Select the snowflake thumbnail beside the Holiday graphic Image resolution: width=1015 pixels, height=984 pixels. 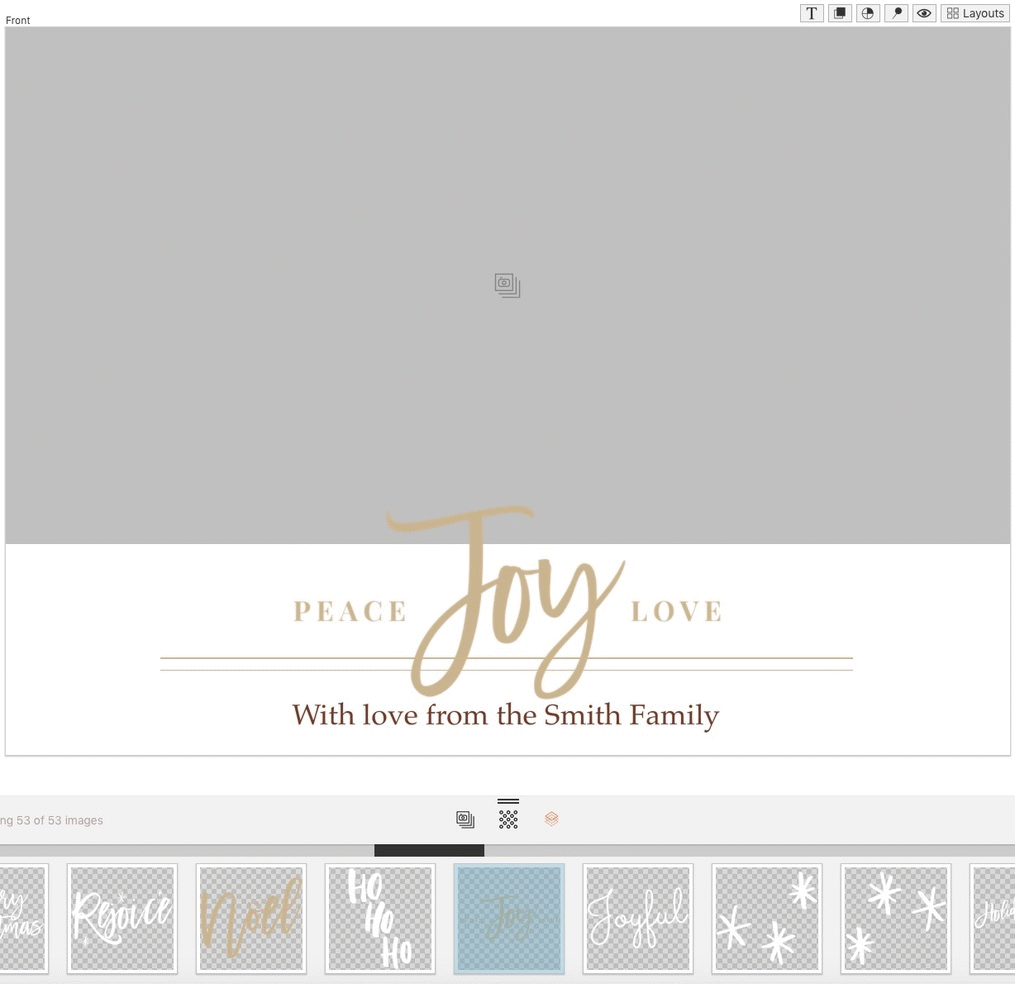coord(895,918)
